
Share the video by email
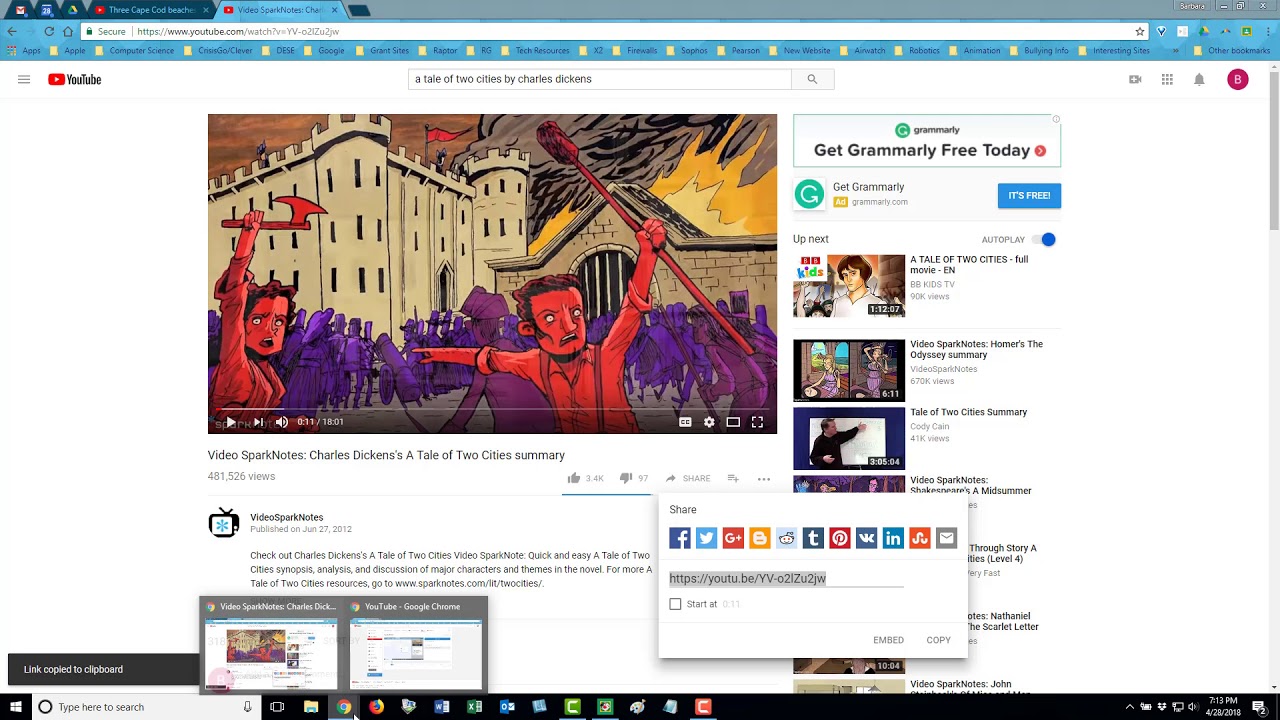click(946, 538)
